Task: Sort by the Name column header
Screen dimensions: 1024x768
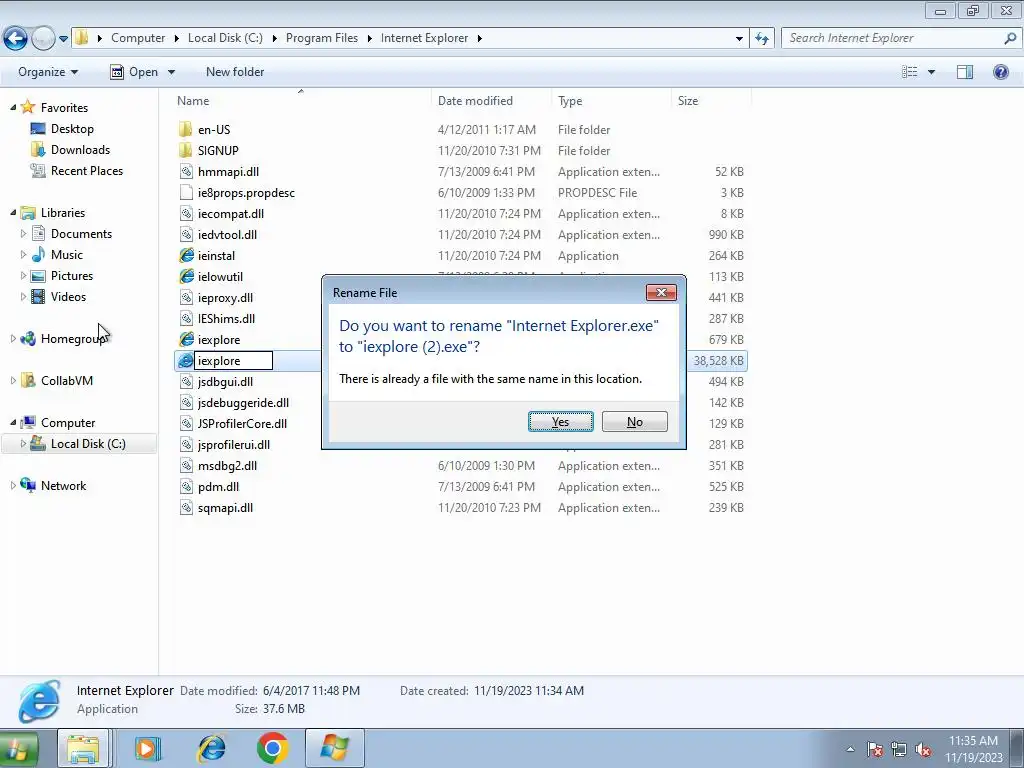Action: (193, 101)
